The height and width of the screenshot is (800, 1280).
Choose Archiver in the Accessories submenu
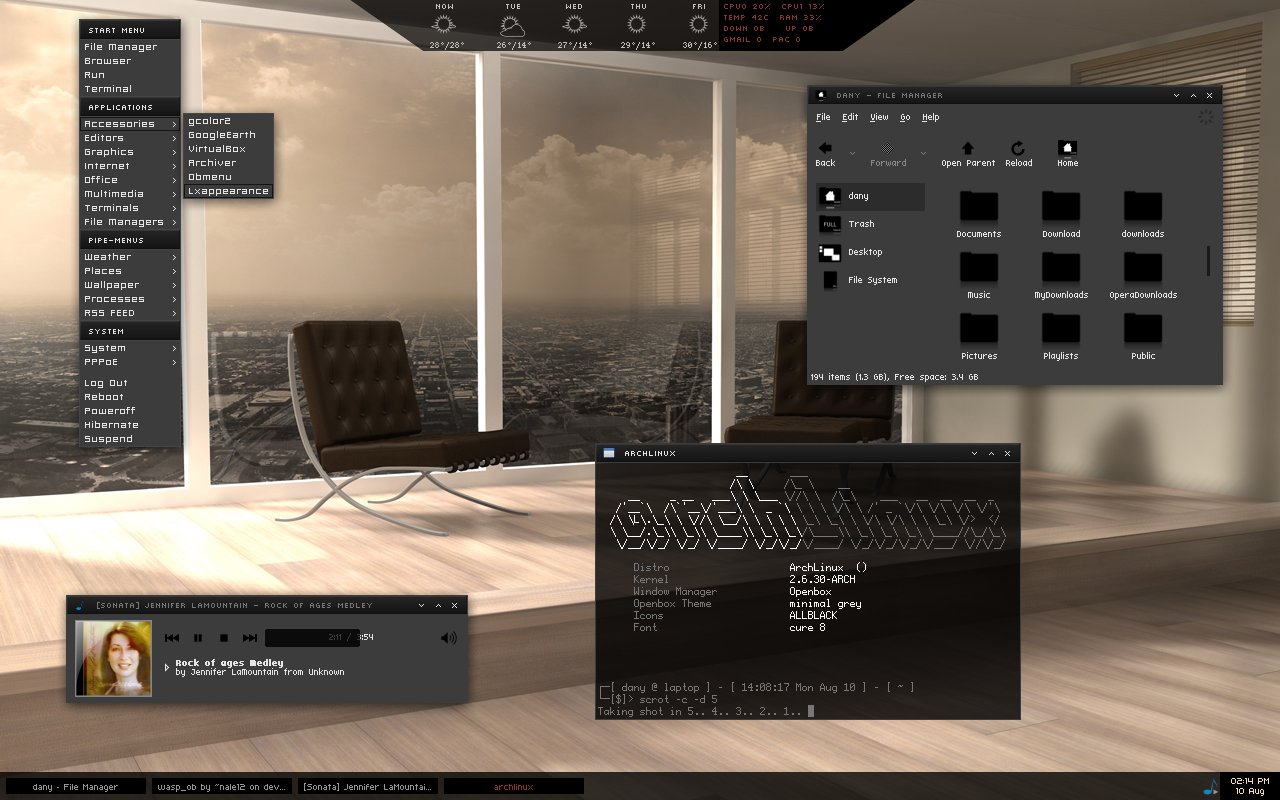pos(228,163)
